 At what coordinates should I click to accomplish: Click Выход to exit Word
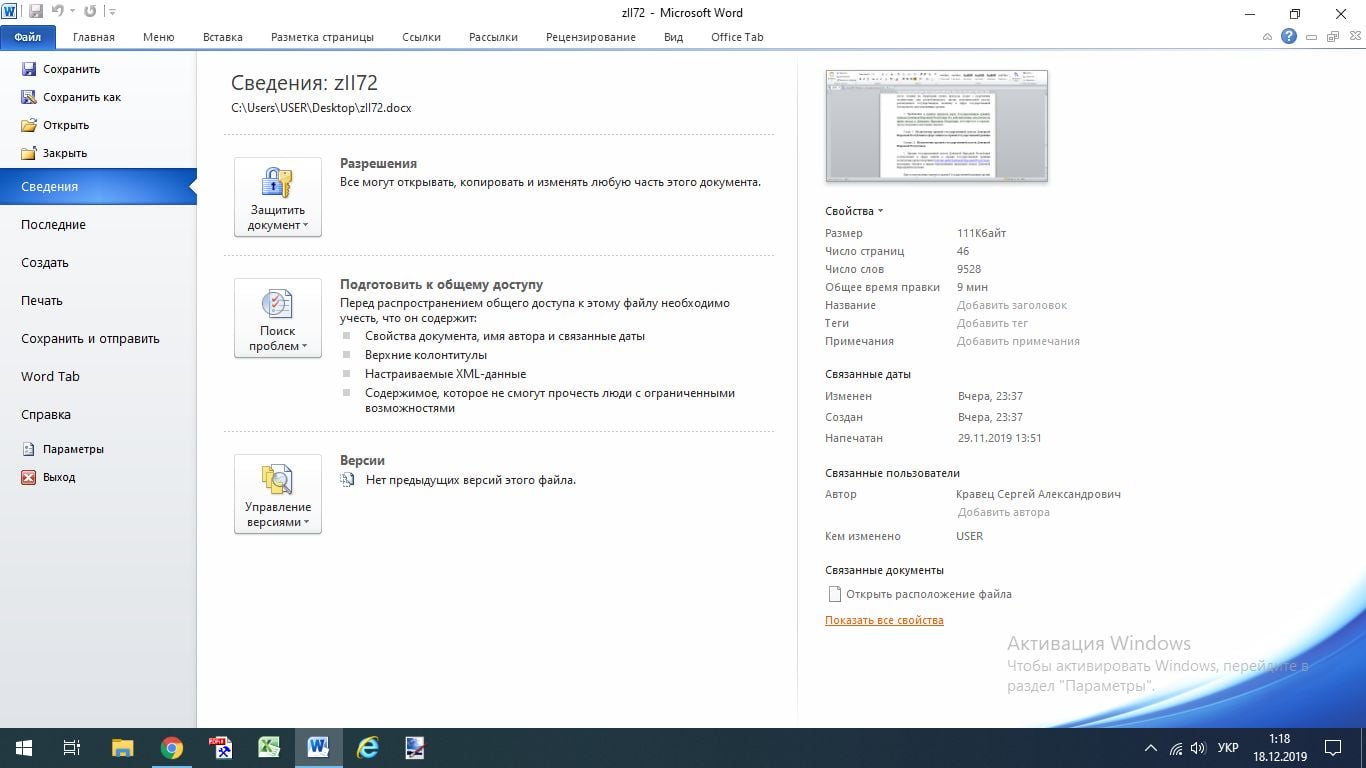point(58,477)
